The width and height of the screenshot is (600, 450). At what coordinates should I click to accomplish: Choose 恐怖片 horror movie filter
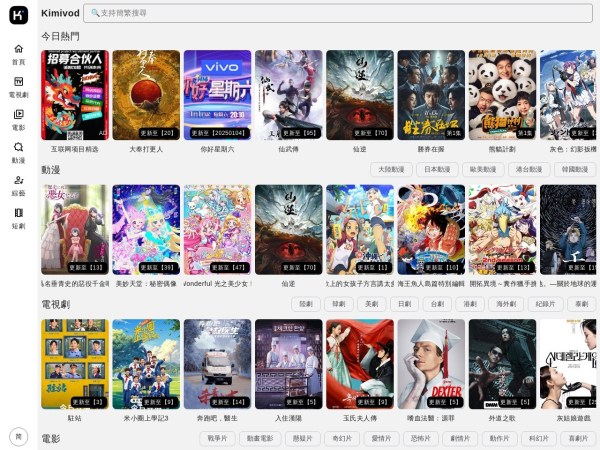[x=421, y=438]
